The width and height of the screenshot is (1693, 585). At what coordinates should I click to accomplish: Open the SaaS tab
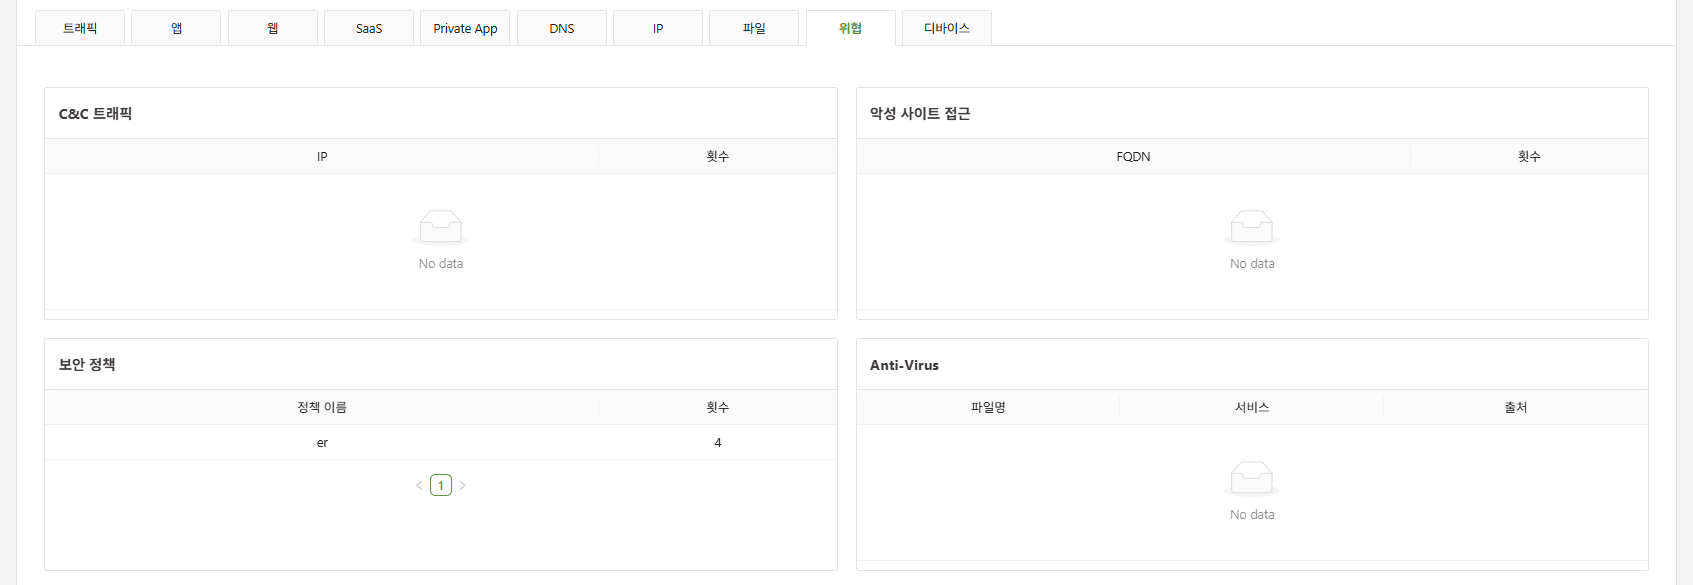pyautogui.click(x=369, y=28)
